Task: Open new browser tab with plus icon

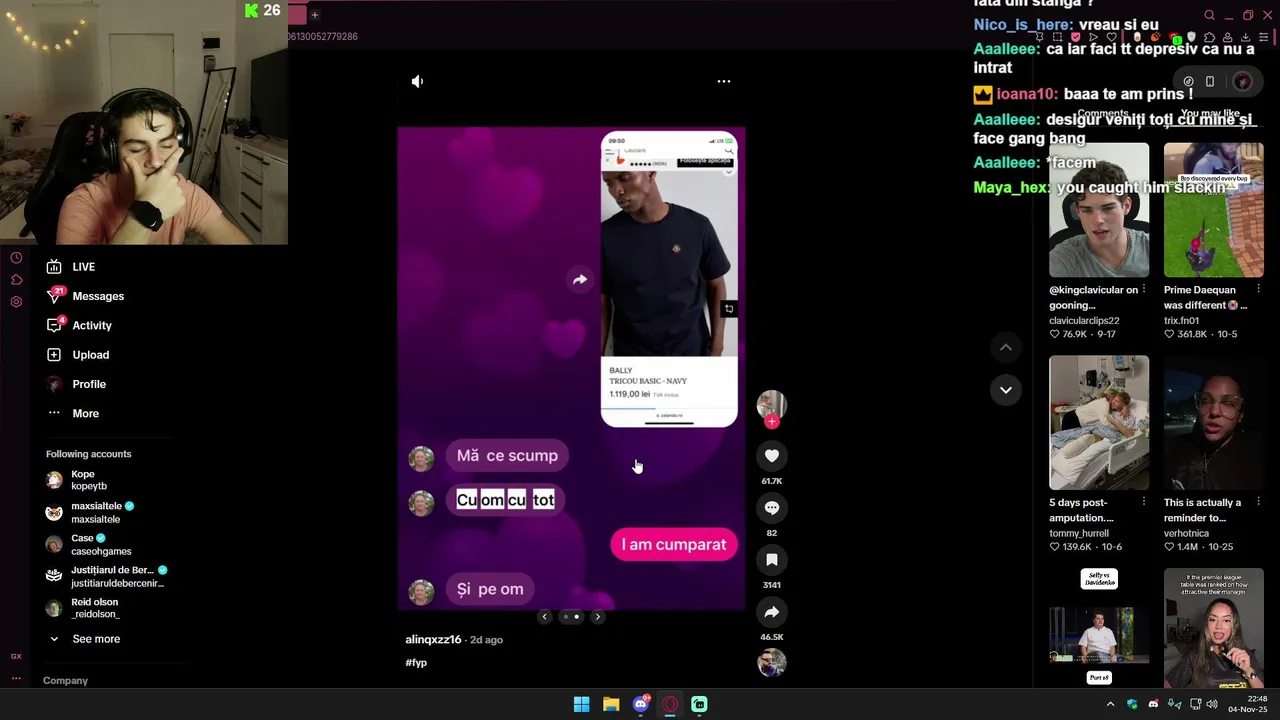Action: coord(314,15)
